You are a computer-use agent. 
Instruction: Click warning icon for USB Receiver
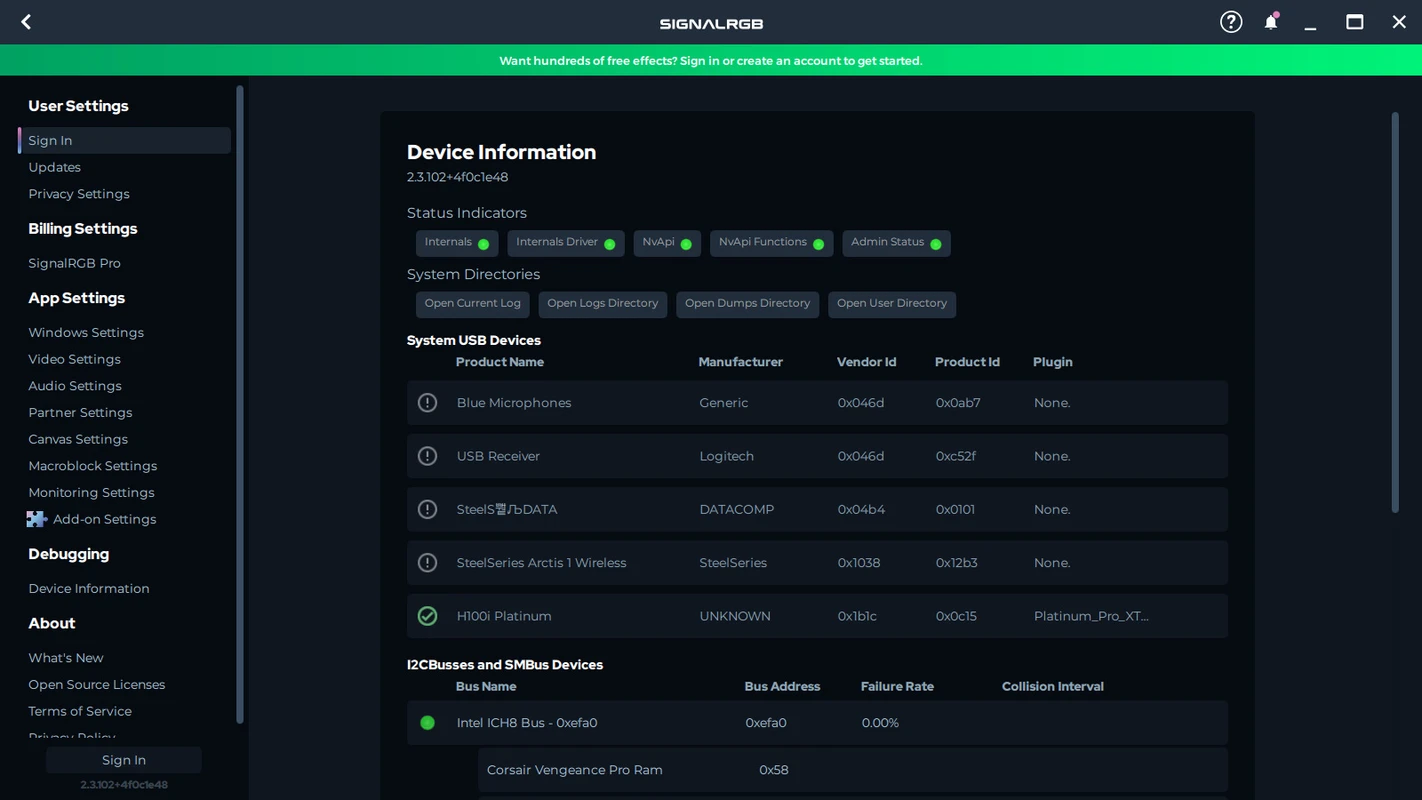click(x=427, y=456)
